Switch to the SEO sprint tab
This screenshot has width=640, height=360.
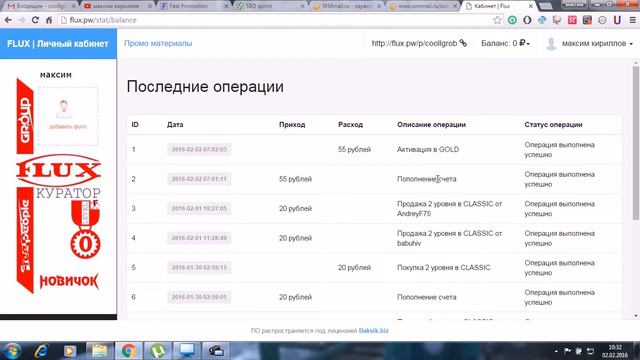click(x=271, y=6)
